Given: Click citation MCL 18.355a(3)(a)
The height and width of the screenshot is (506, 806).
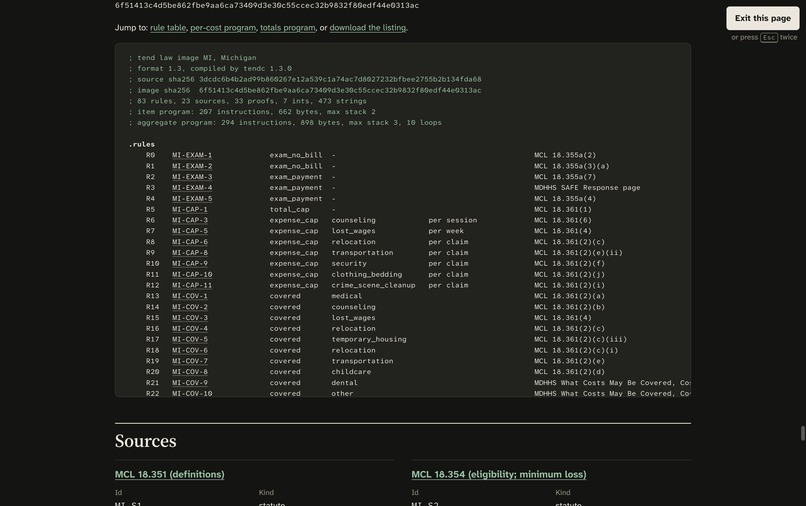Looking at the screenshot, I should pos(572,166).
